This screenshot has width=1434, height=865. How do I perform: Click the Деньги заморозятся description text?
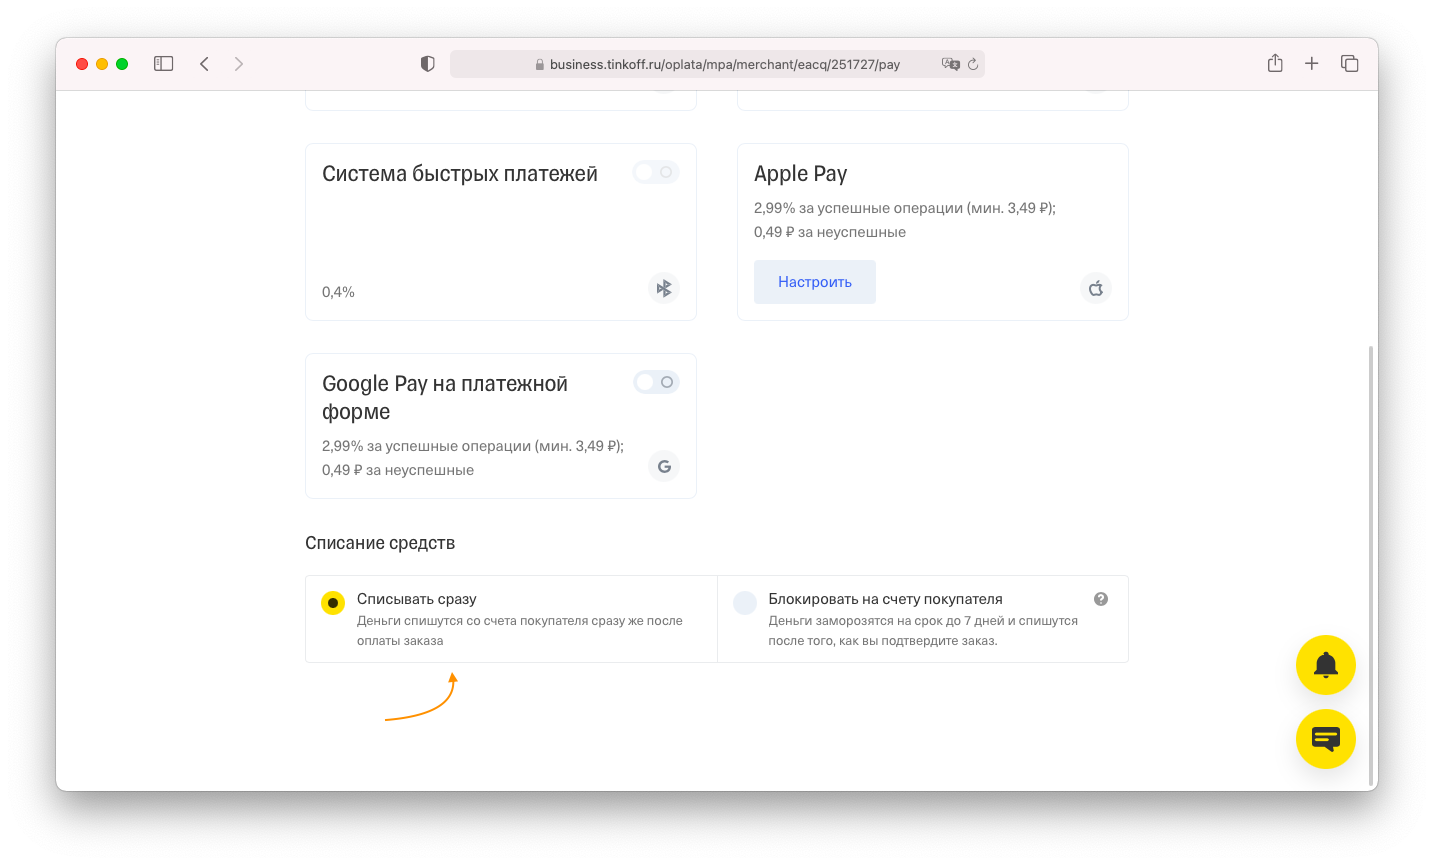[x=923, y=631]
